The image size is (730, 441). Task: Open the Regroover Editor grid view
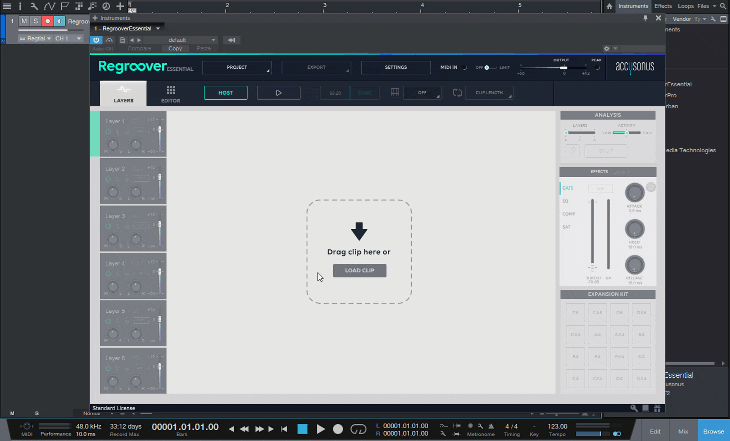coord(171,94)
